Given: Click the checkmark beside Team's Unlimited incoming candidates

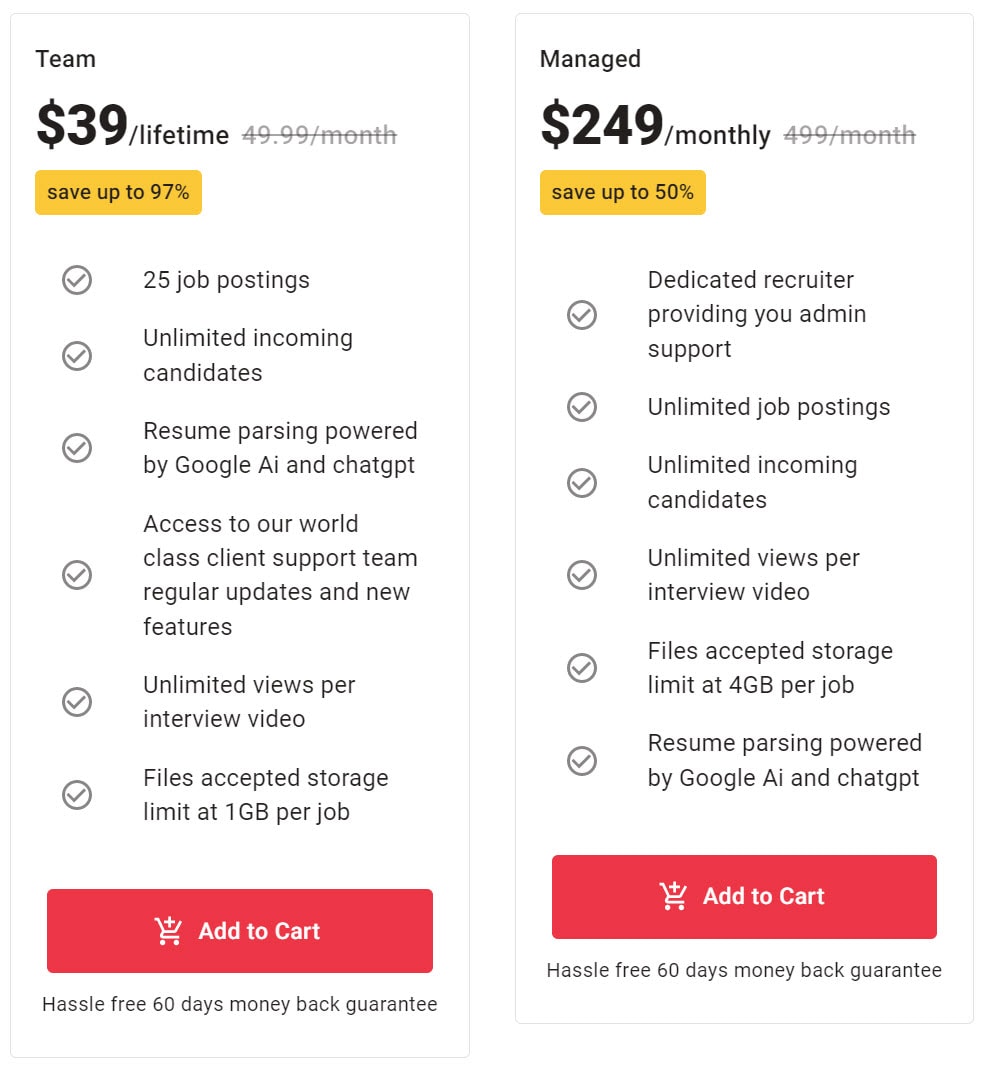Looking at the screenshot, I should coord(77,356).
